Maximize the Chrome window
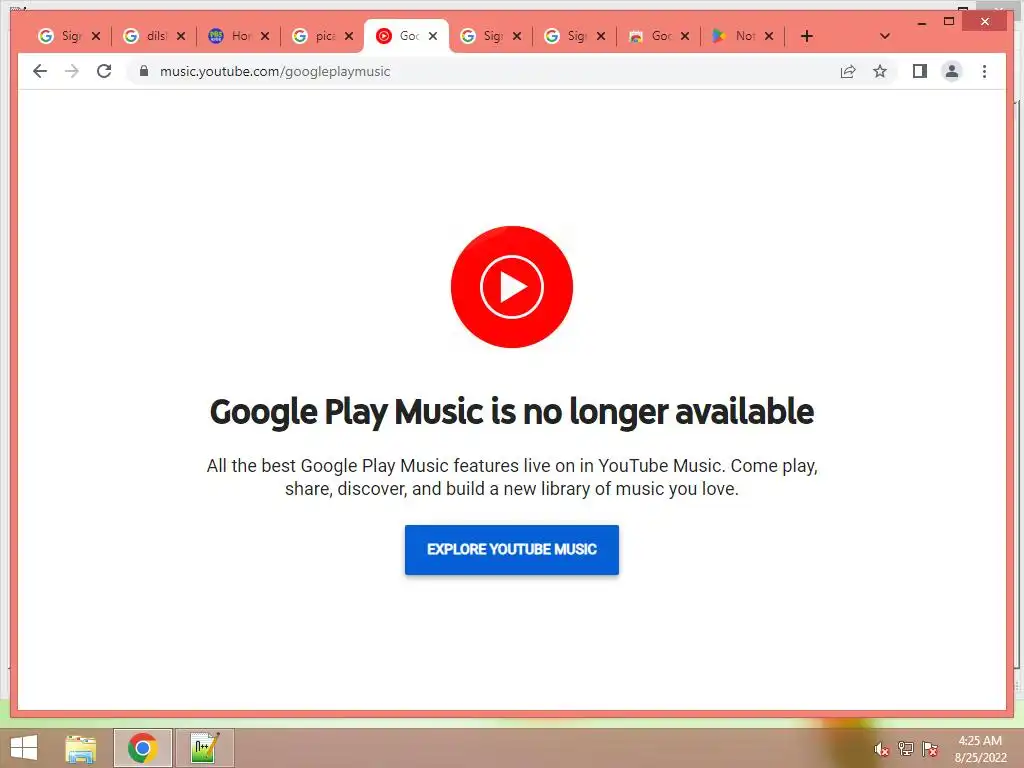 [949, 22]
